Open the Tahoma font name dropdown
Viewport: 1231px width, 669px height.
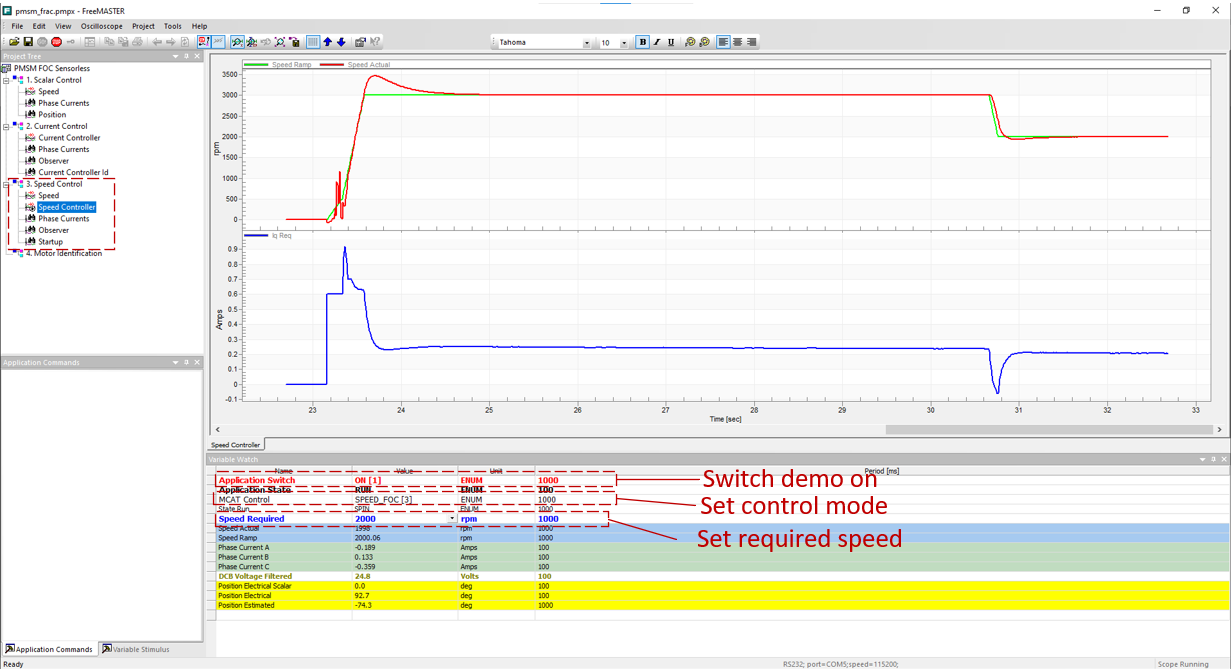pos(586,43)
